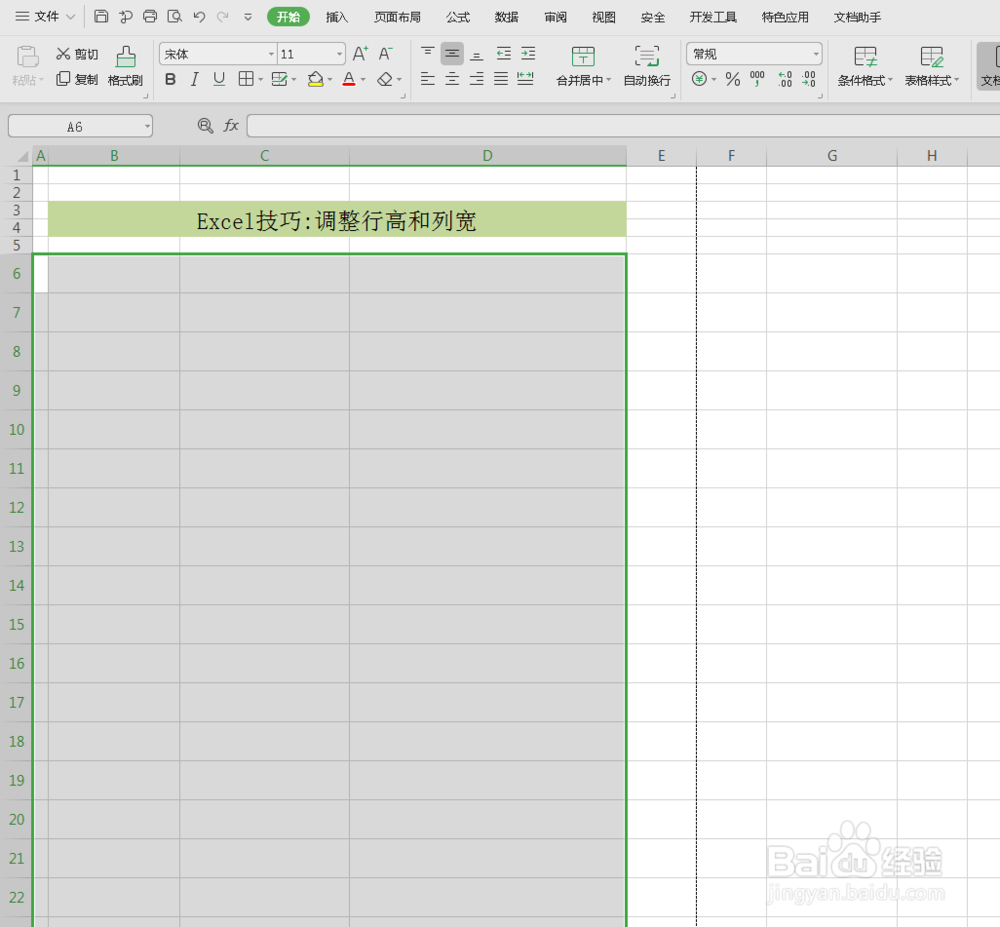Open the font size dropdown 11

[339, 54]
